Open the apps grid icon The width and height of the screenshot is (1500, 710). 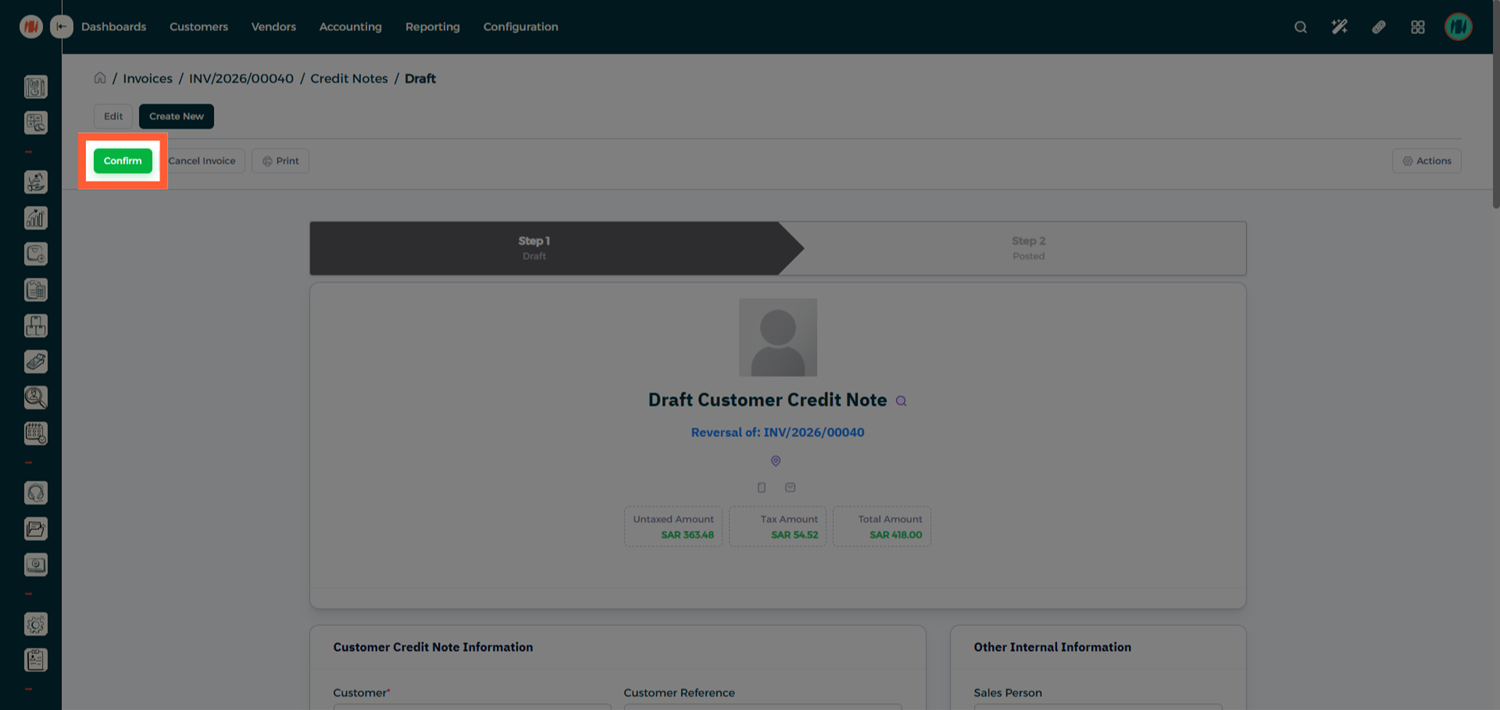pyautogui.click(x=1417, y=27)
